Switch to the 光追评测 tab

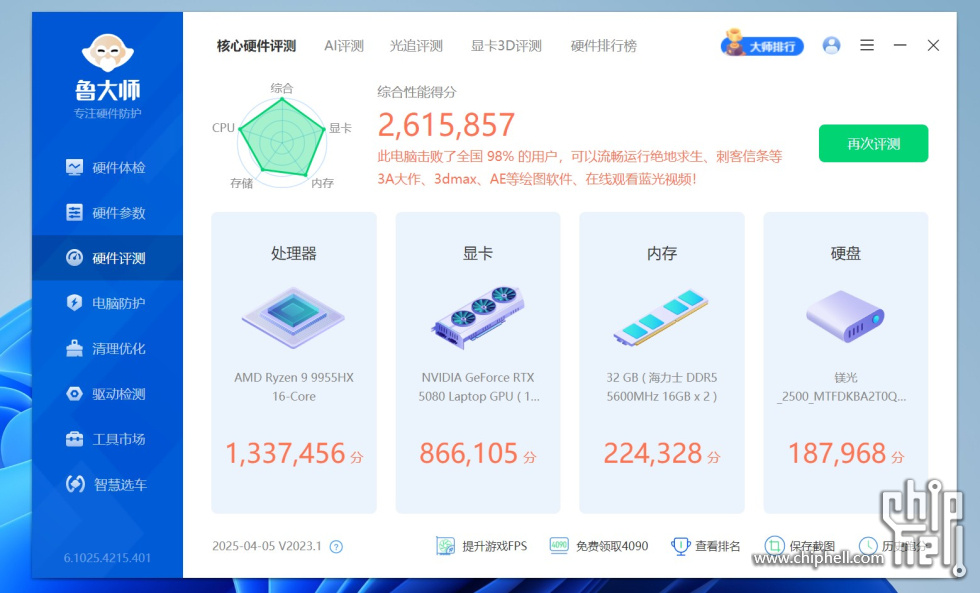(x=416, y=46)
